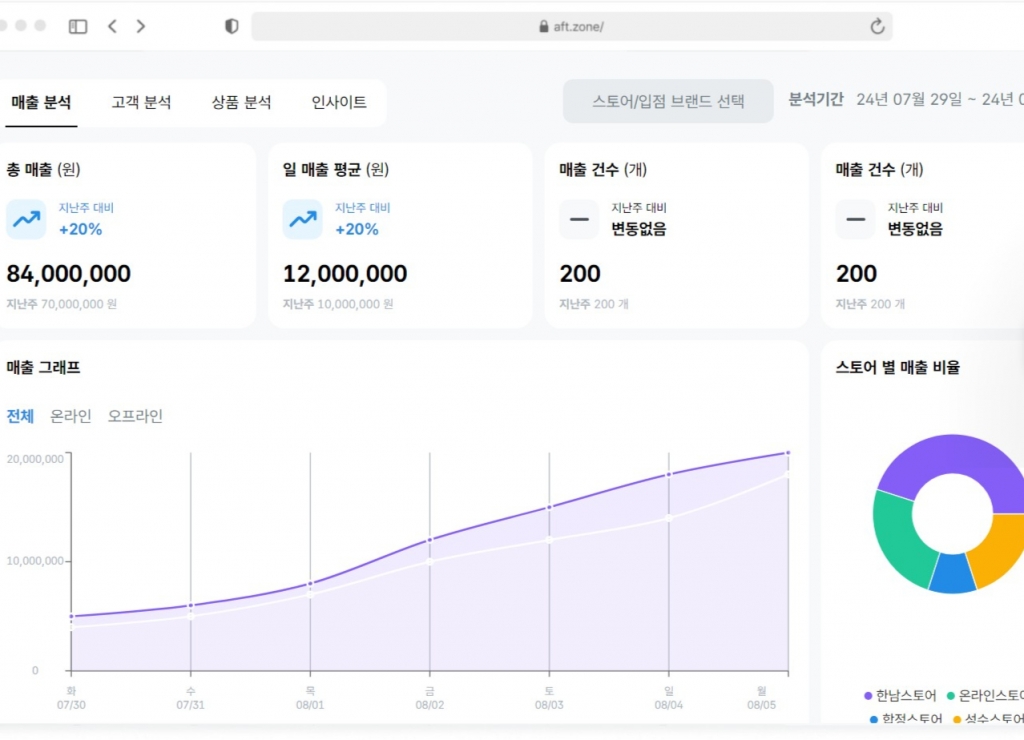Screen dimensions: 1024x740
Task: Click the upward trend icon in 총 매출 card
Action: tap(25, 219)
